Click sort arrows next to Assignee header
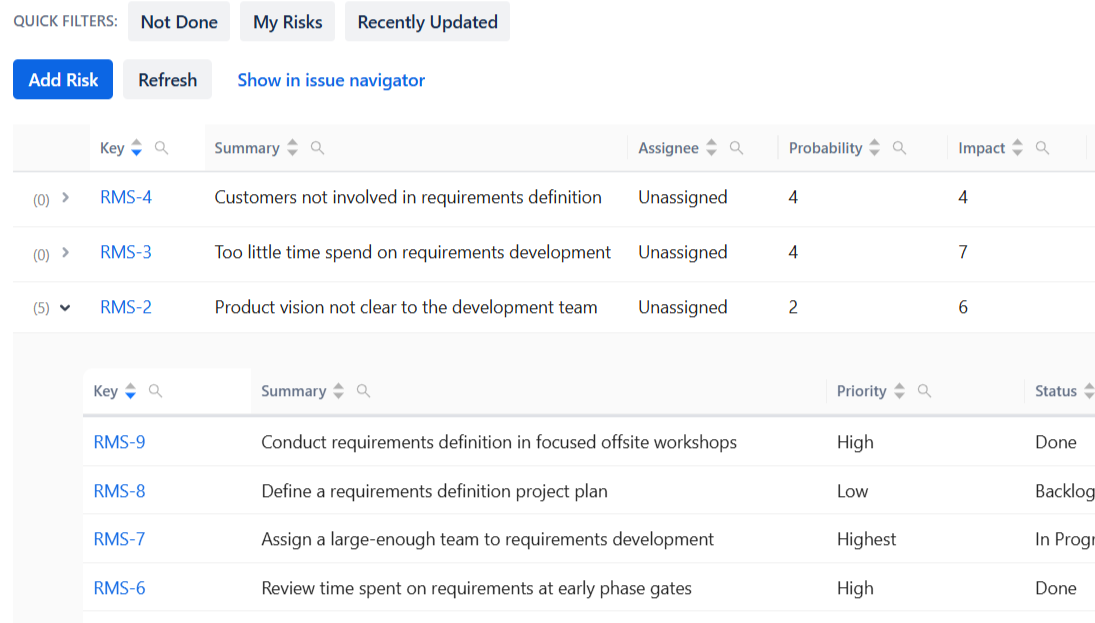The width and height of the screenshot is (1095, 623). [x=712, y=148]
